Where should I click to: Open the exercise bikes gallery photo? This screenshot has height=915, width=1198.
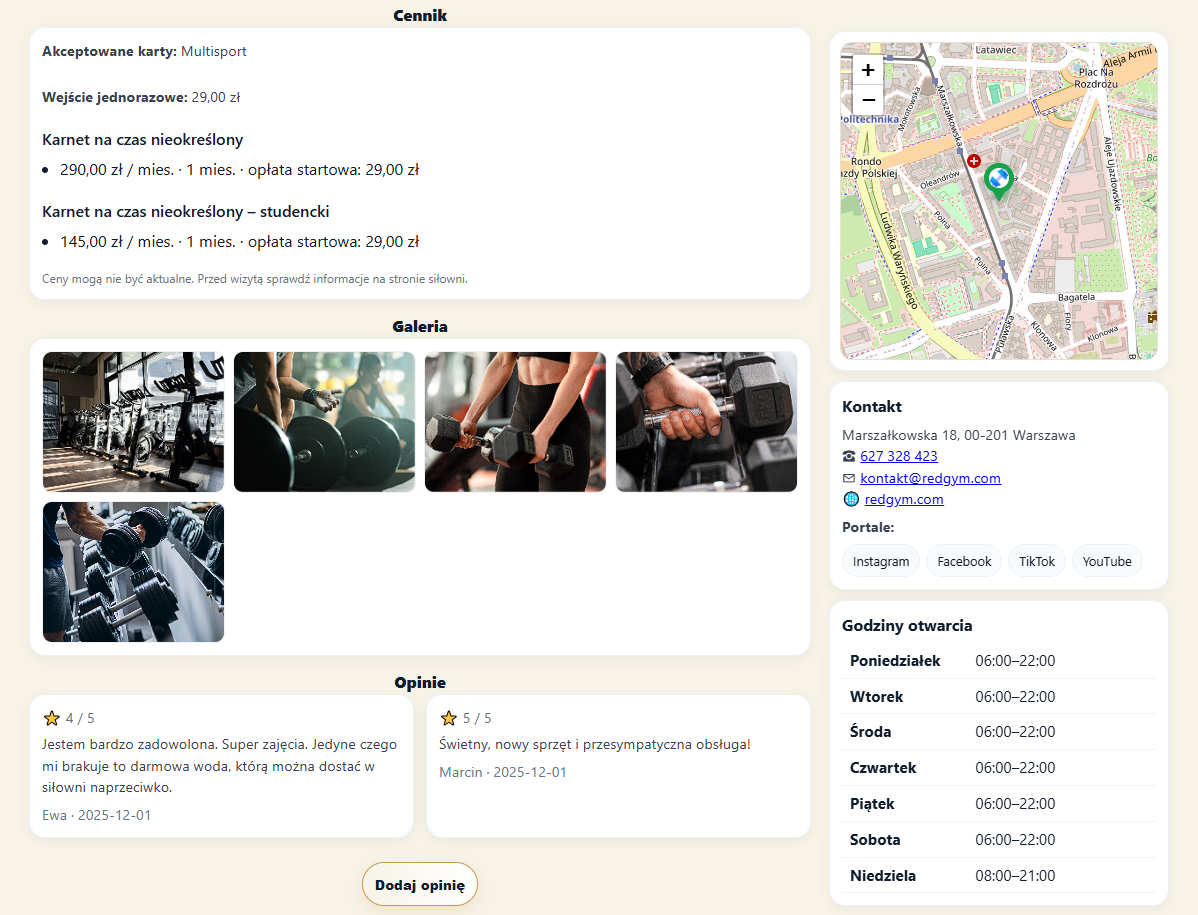coord(133,422)
